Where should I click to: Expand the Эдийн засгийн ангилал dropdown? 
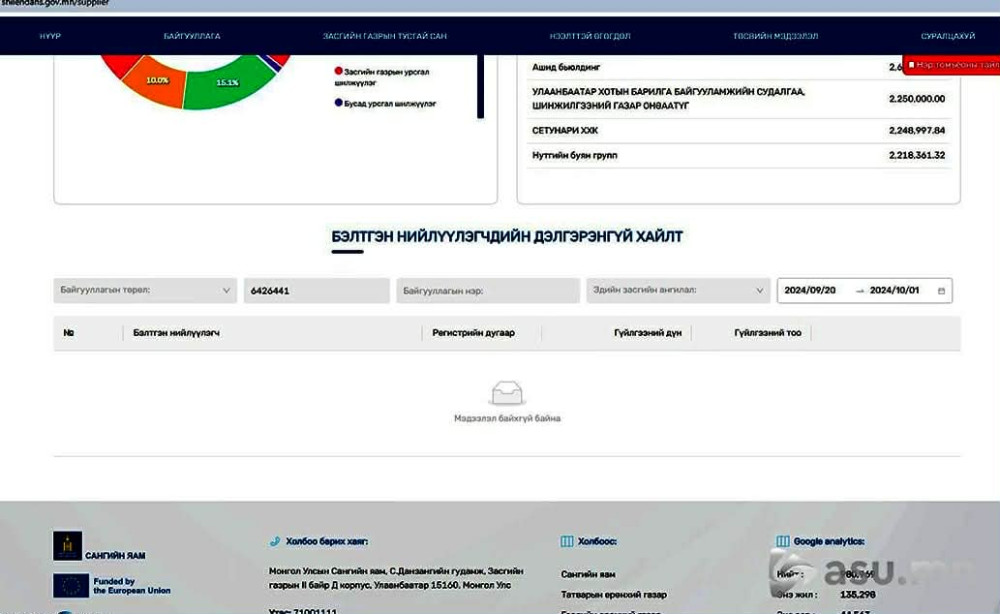(x=678, y=291)
